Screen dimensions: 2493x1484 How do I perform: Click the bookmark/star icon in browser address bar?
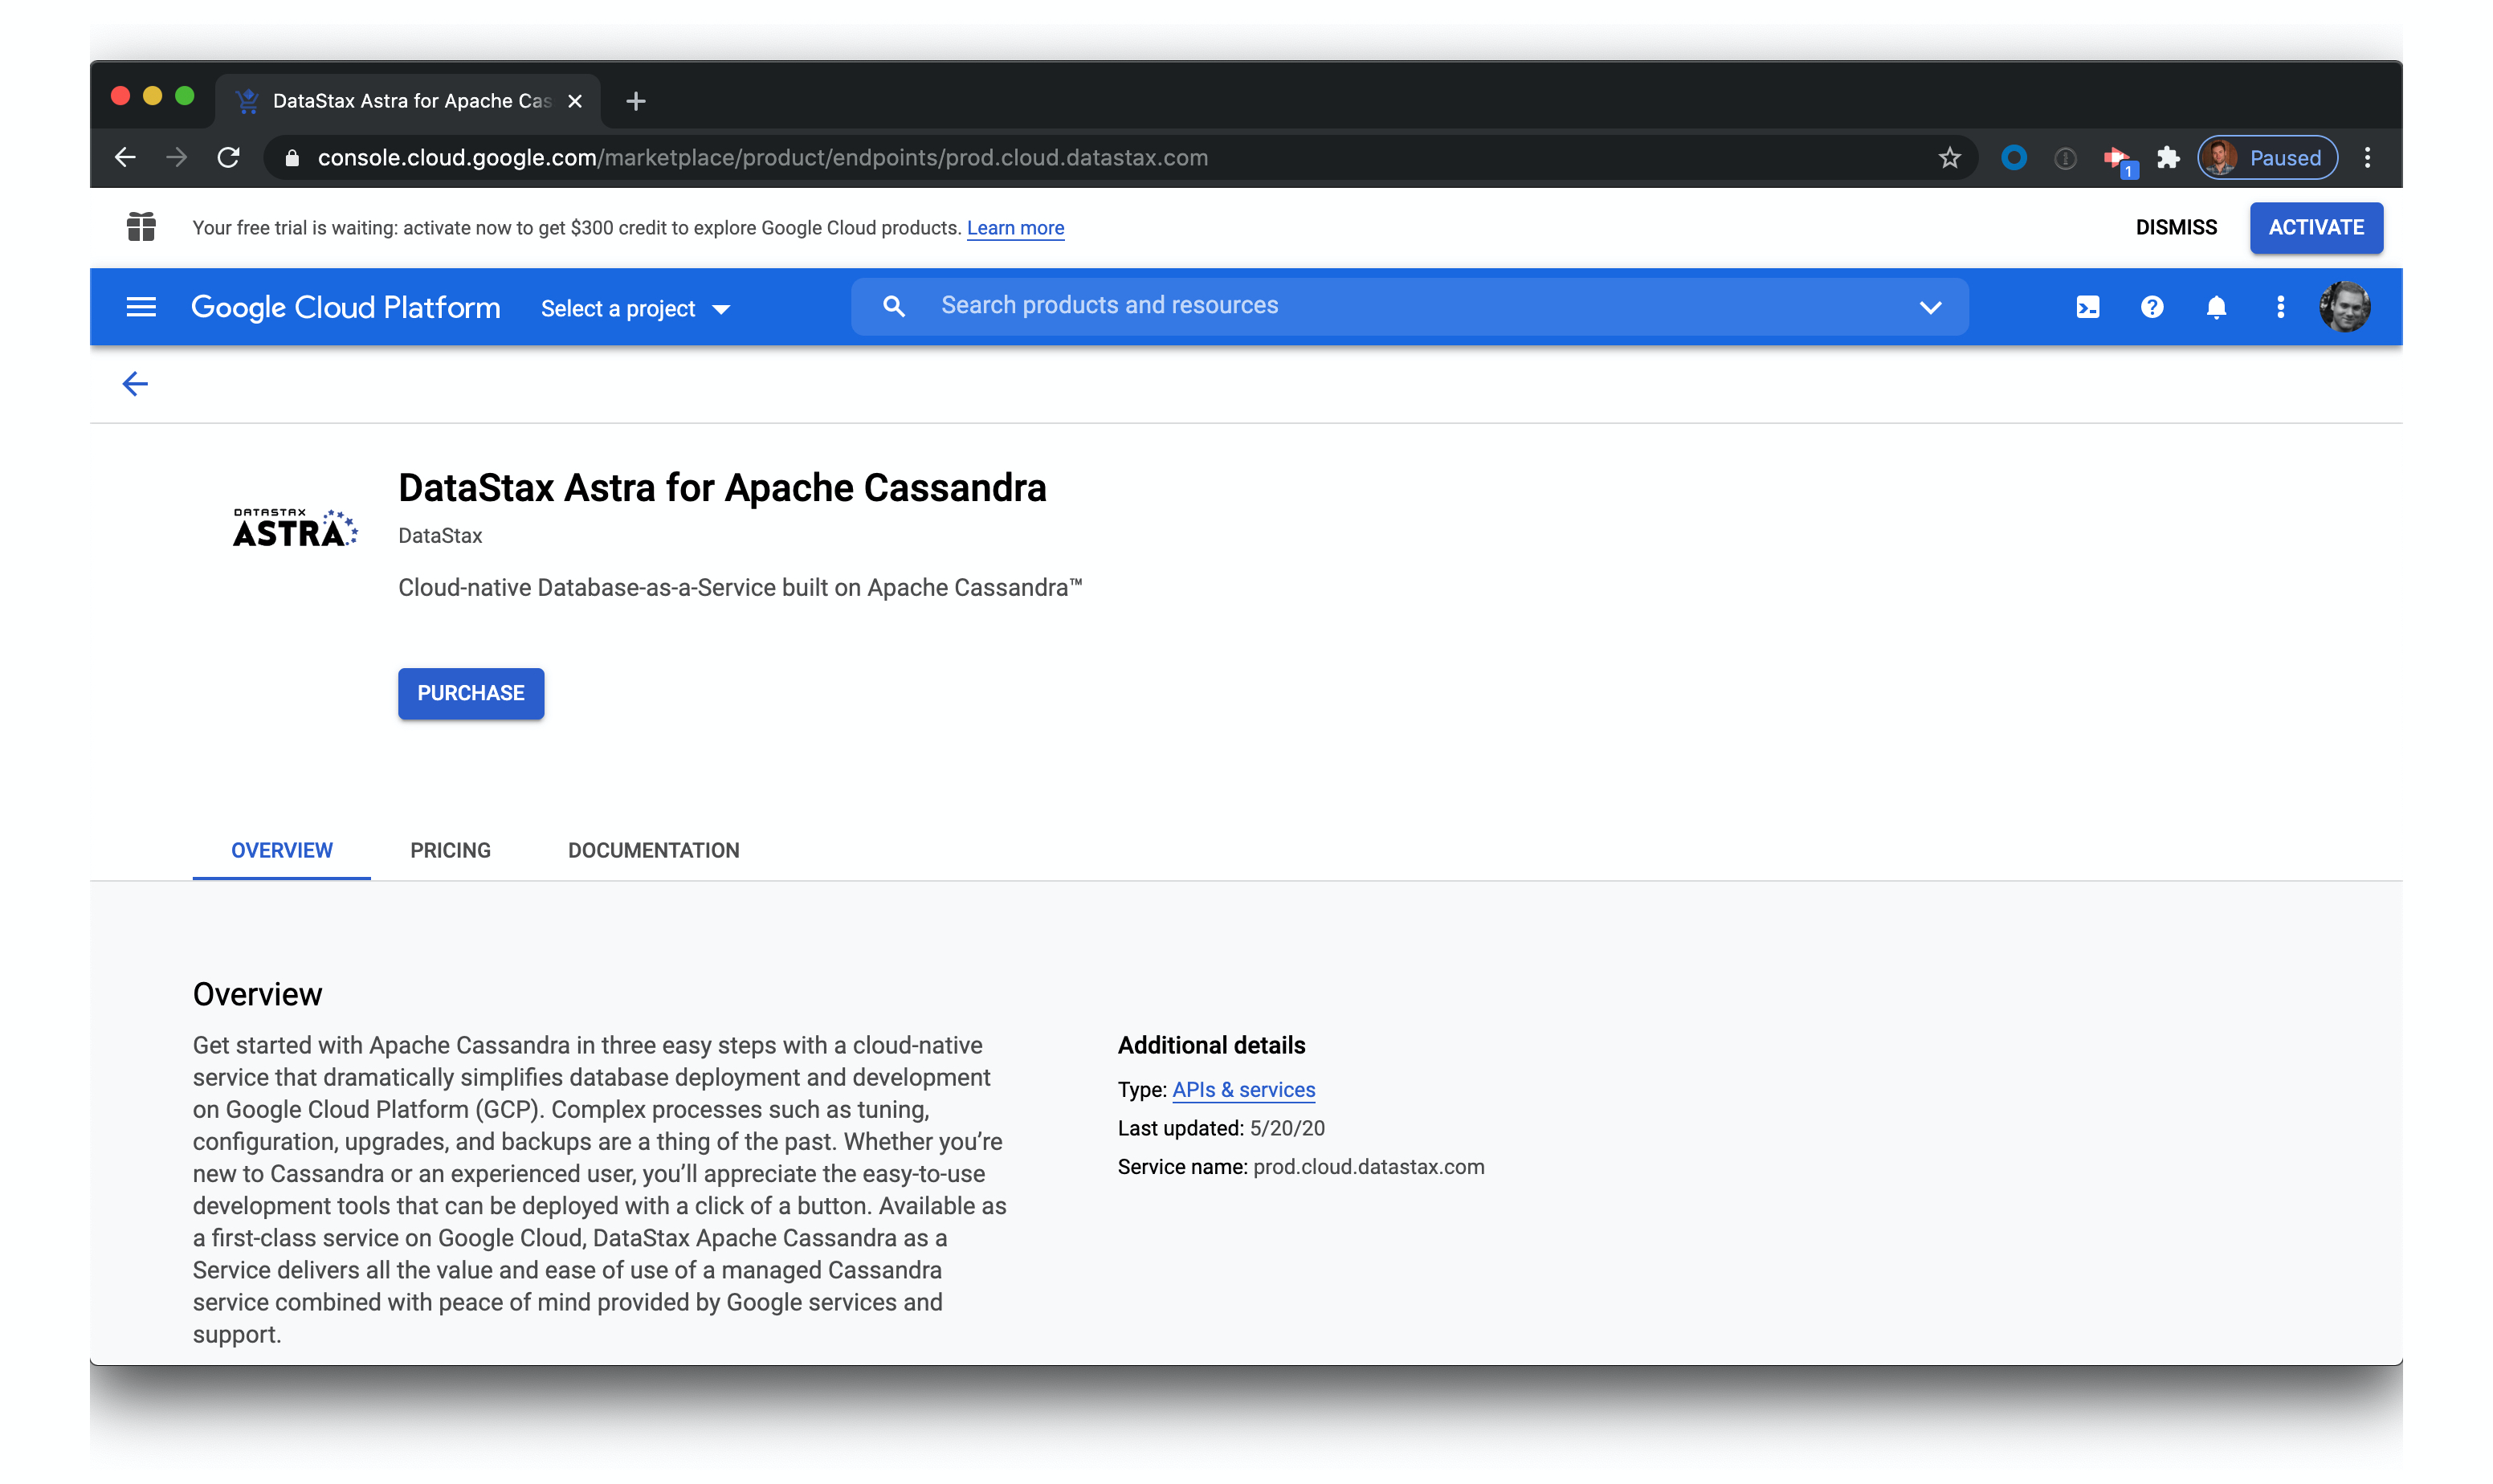pos(1947,157)
